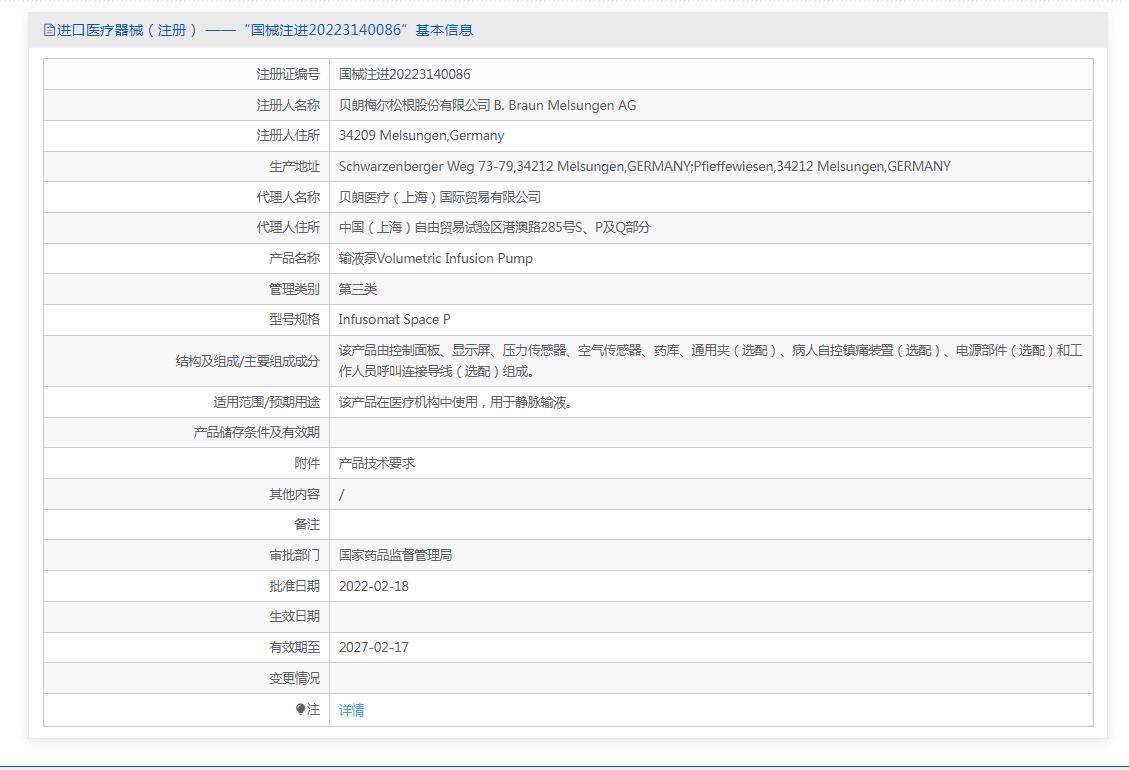This screenshot has width=1129, height=770.
Task: Click the document icon in header title
Action: pos(49,30)
